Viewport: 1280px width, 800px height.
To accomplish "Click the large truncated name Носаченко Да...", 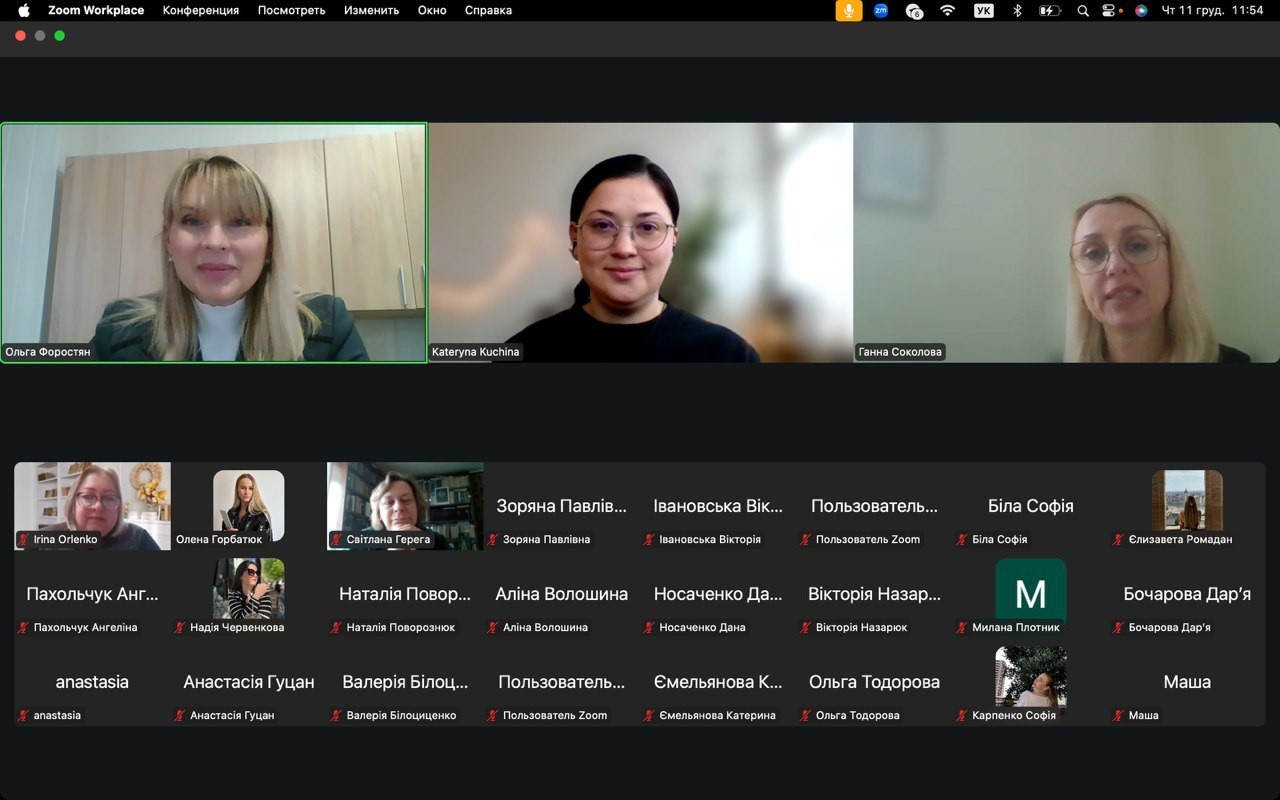I will 718,594.
